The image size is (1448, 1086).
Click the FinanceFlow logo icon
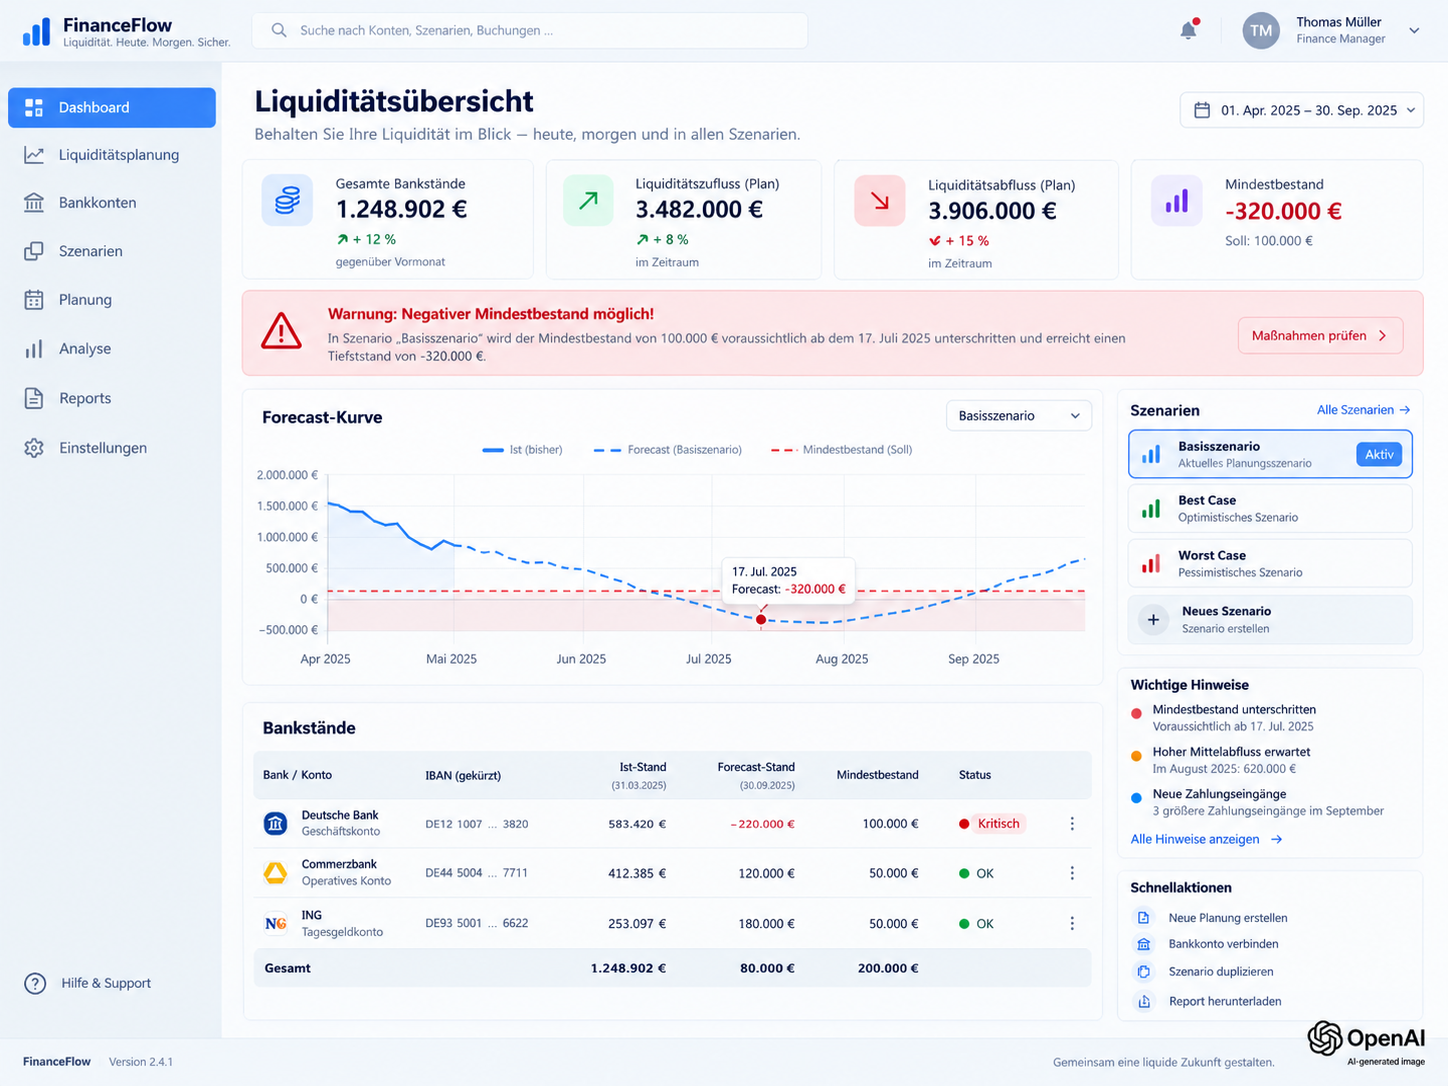click(x=36, y=32)
